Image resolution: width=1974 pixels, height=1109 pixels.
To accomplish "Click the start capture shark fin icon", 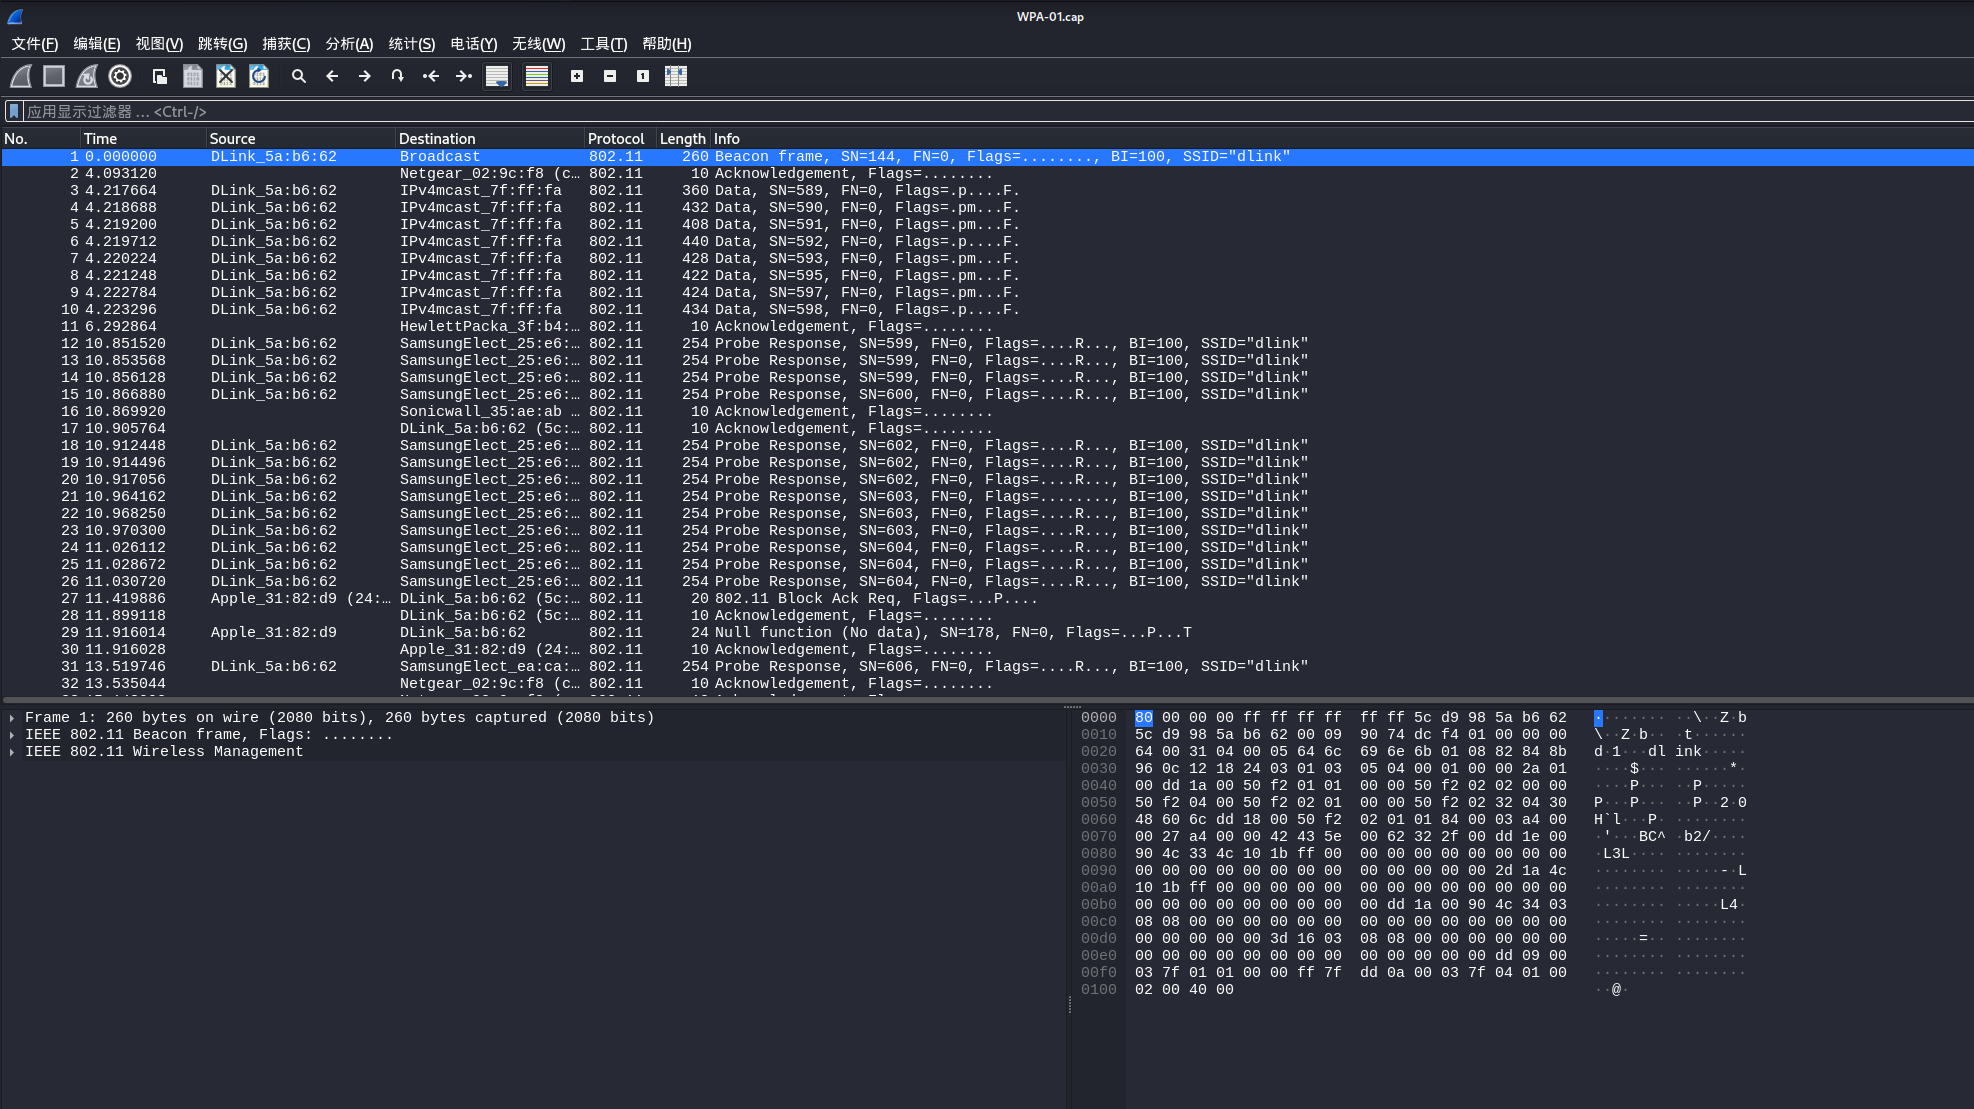I will click(x=21, y=76).
